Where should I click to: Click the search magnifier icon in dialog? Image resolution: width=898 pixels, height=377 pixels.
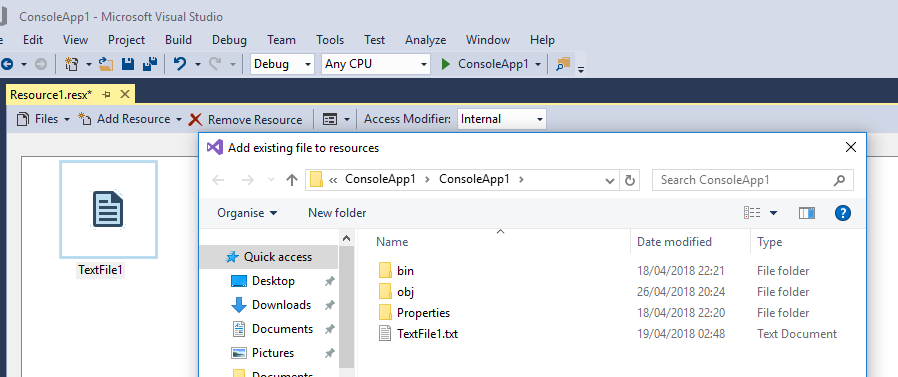pos(840,180)
